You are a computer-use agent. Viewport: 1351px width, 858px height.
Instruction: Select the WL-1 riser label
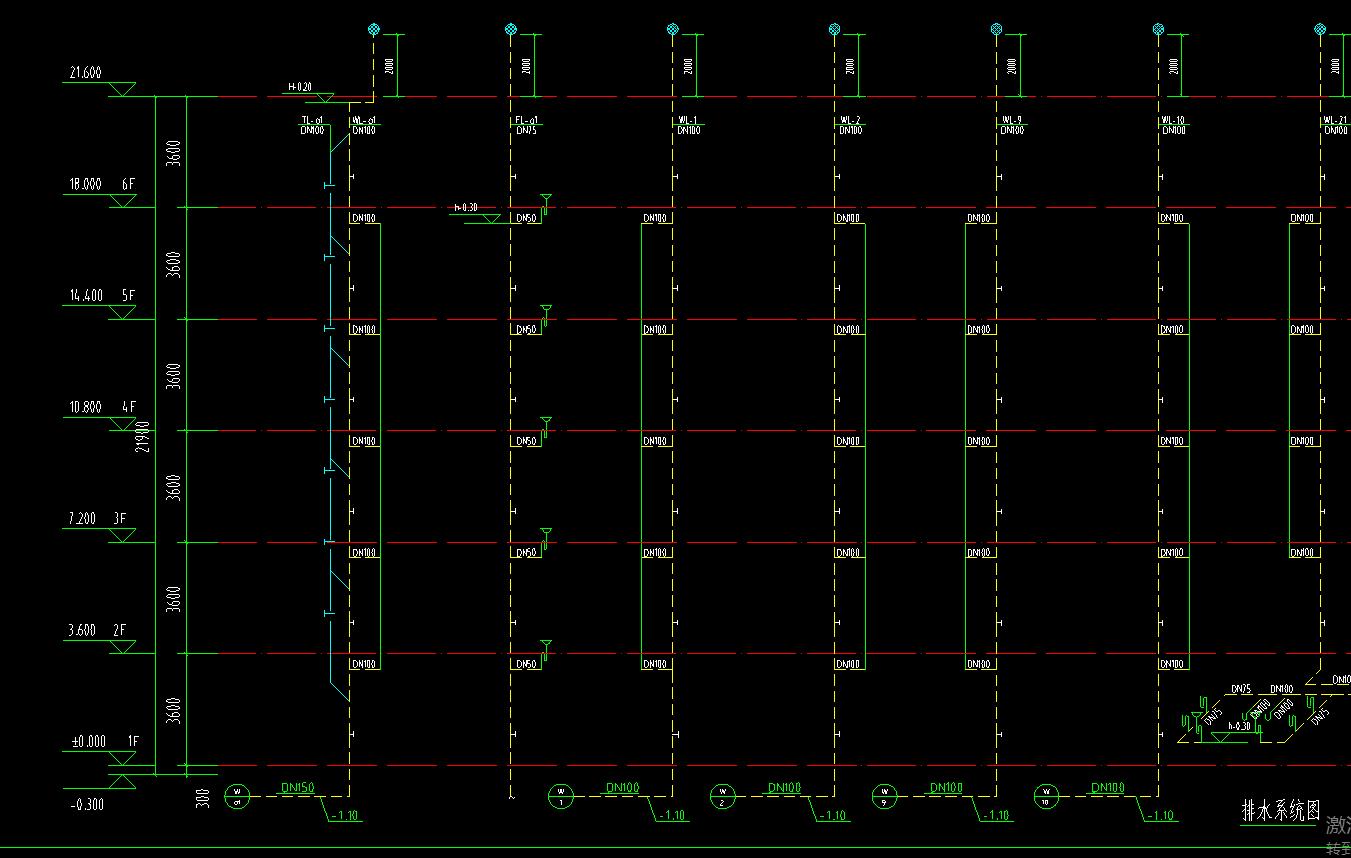tap(687, 121)
